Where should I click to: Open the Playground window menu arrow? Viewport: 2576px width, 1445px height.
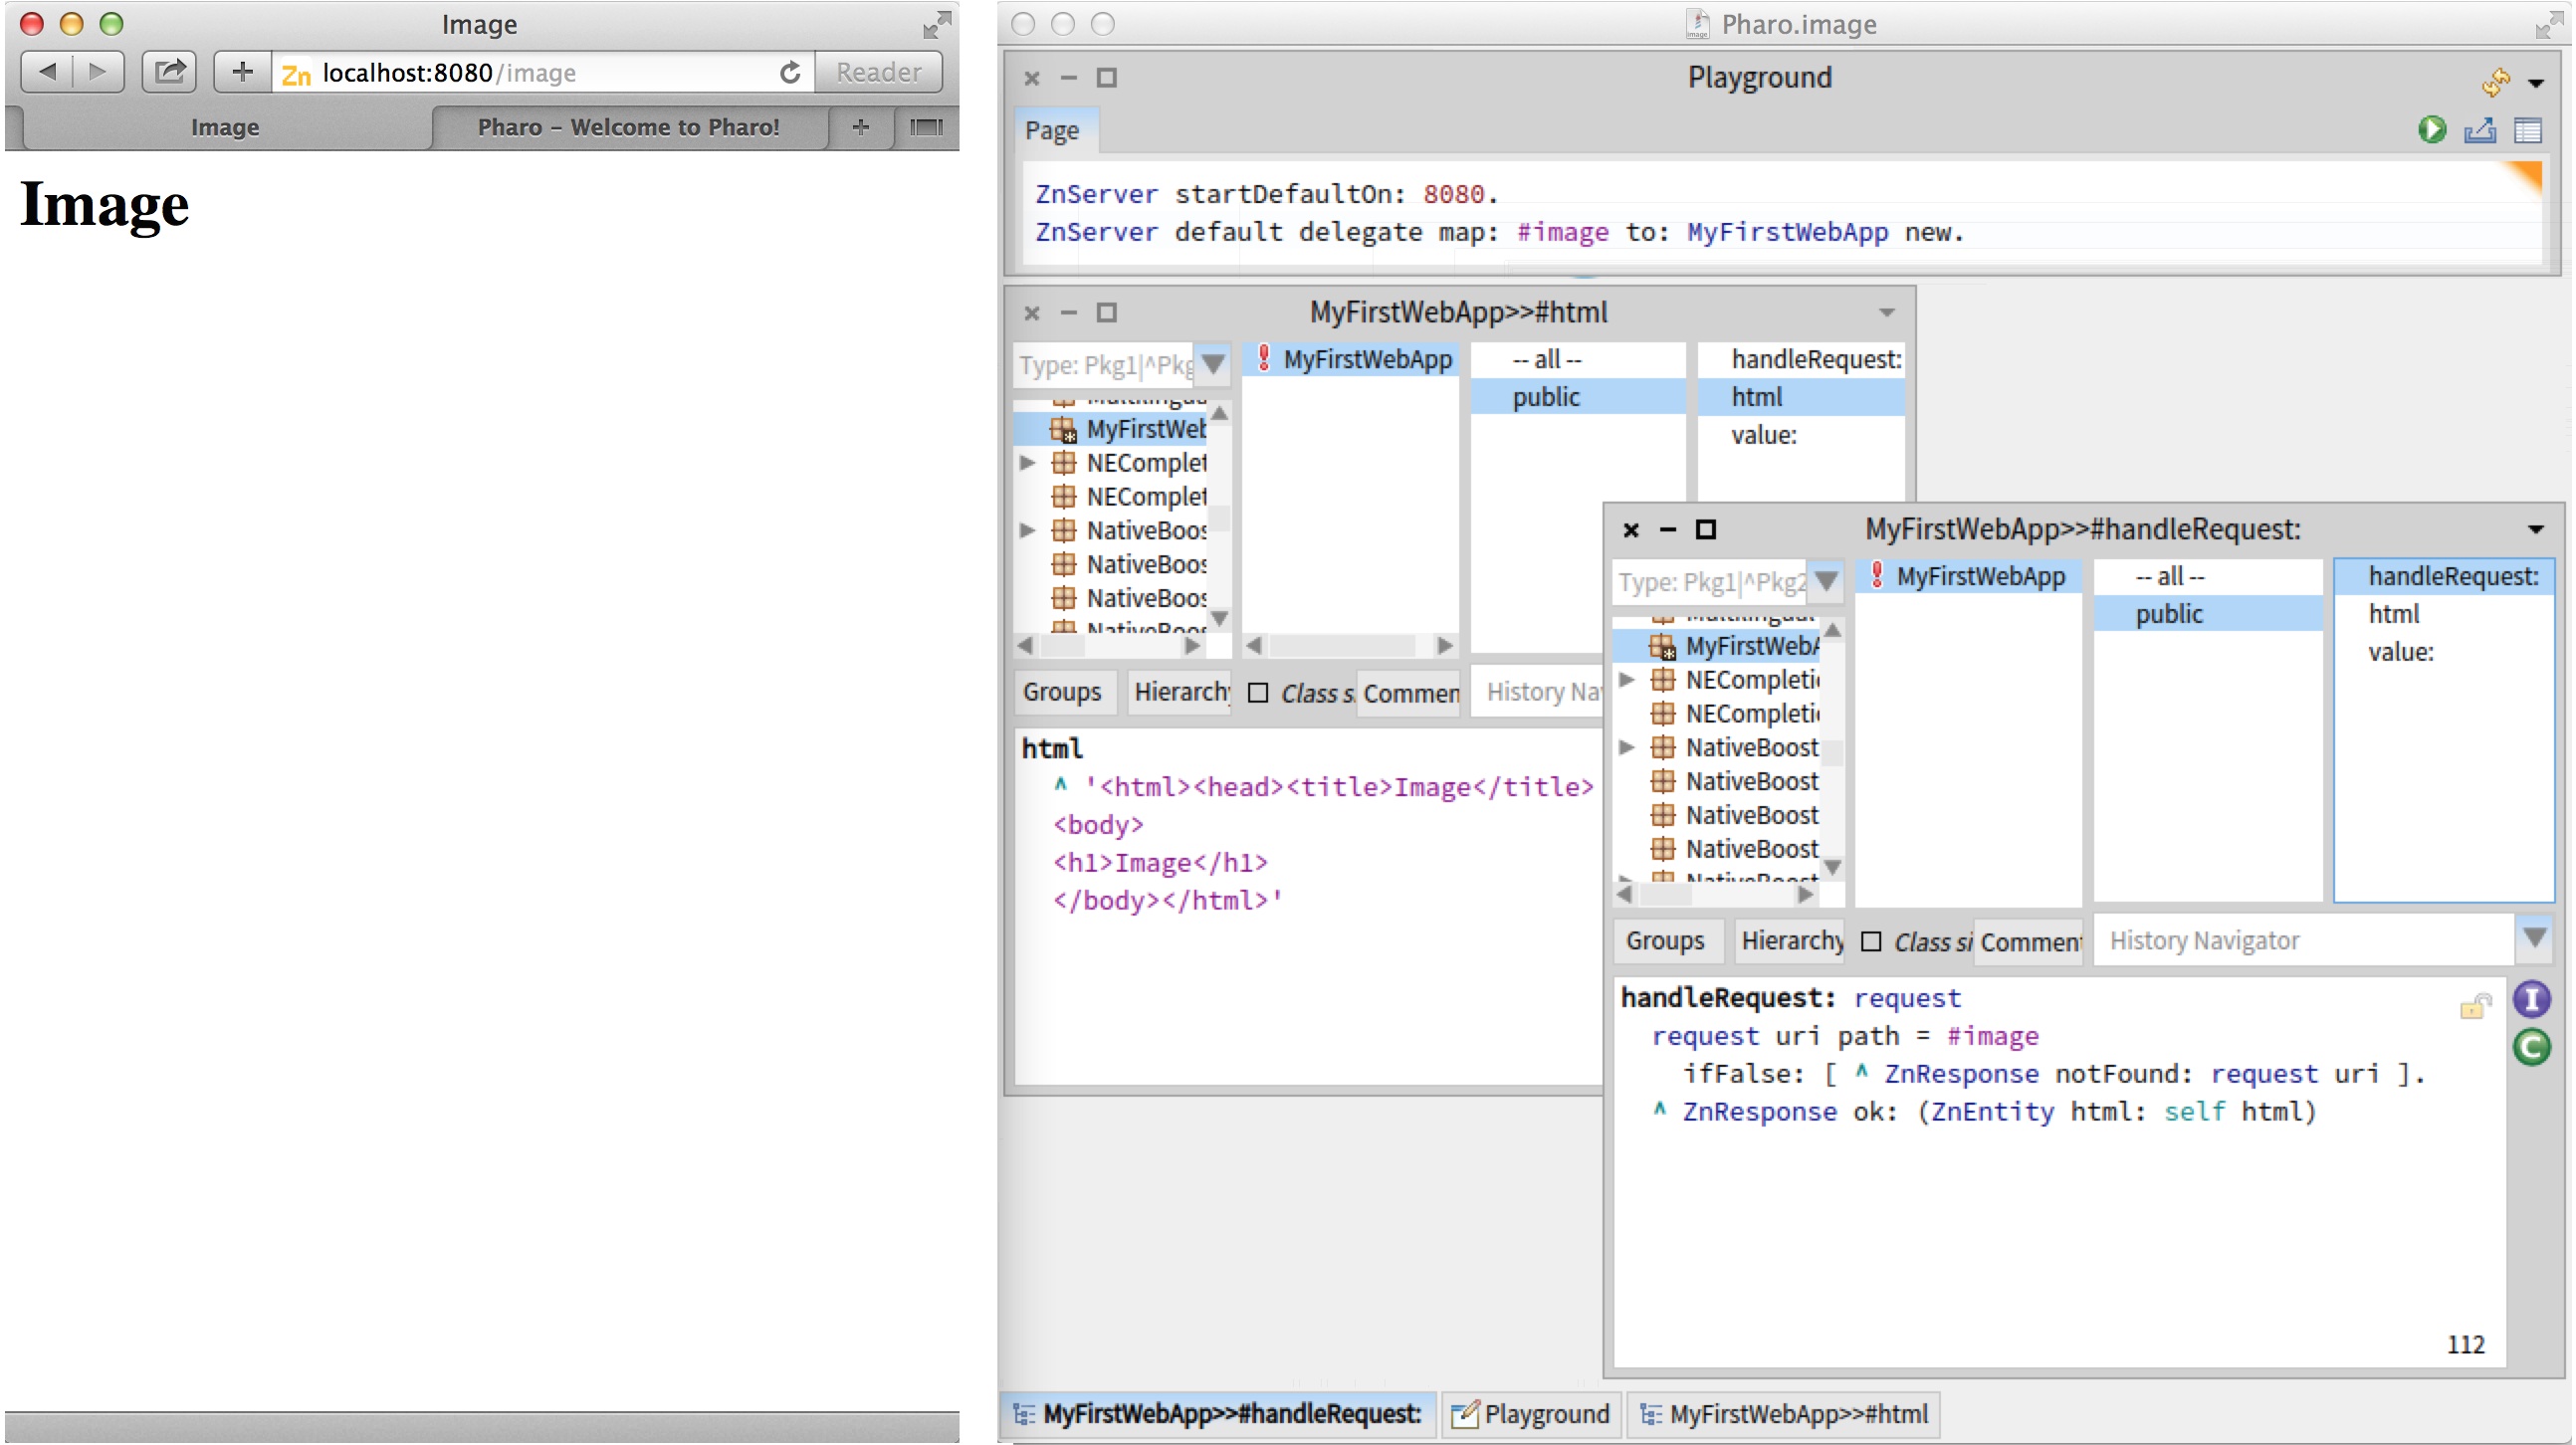[2536, 82]
